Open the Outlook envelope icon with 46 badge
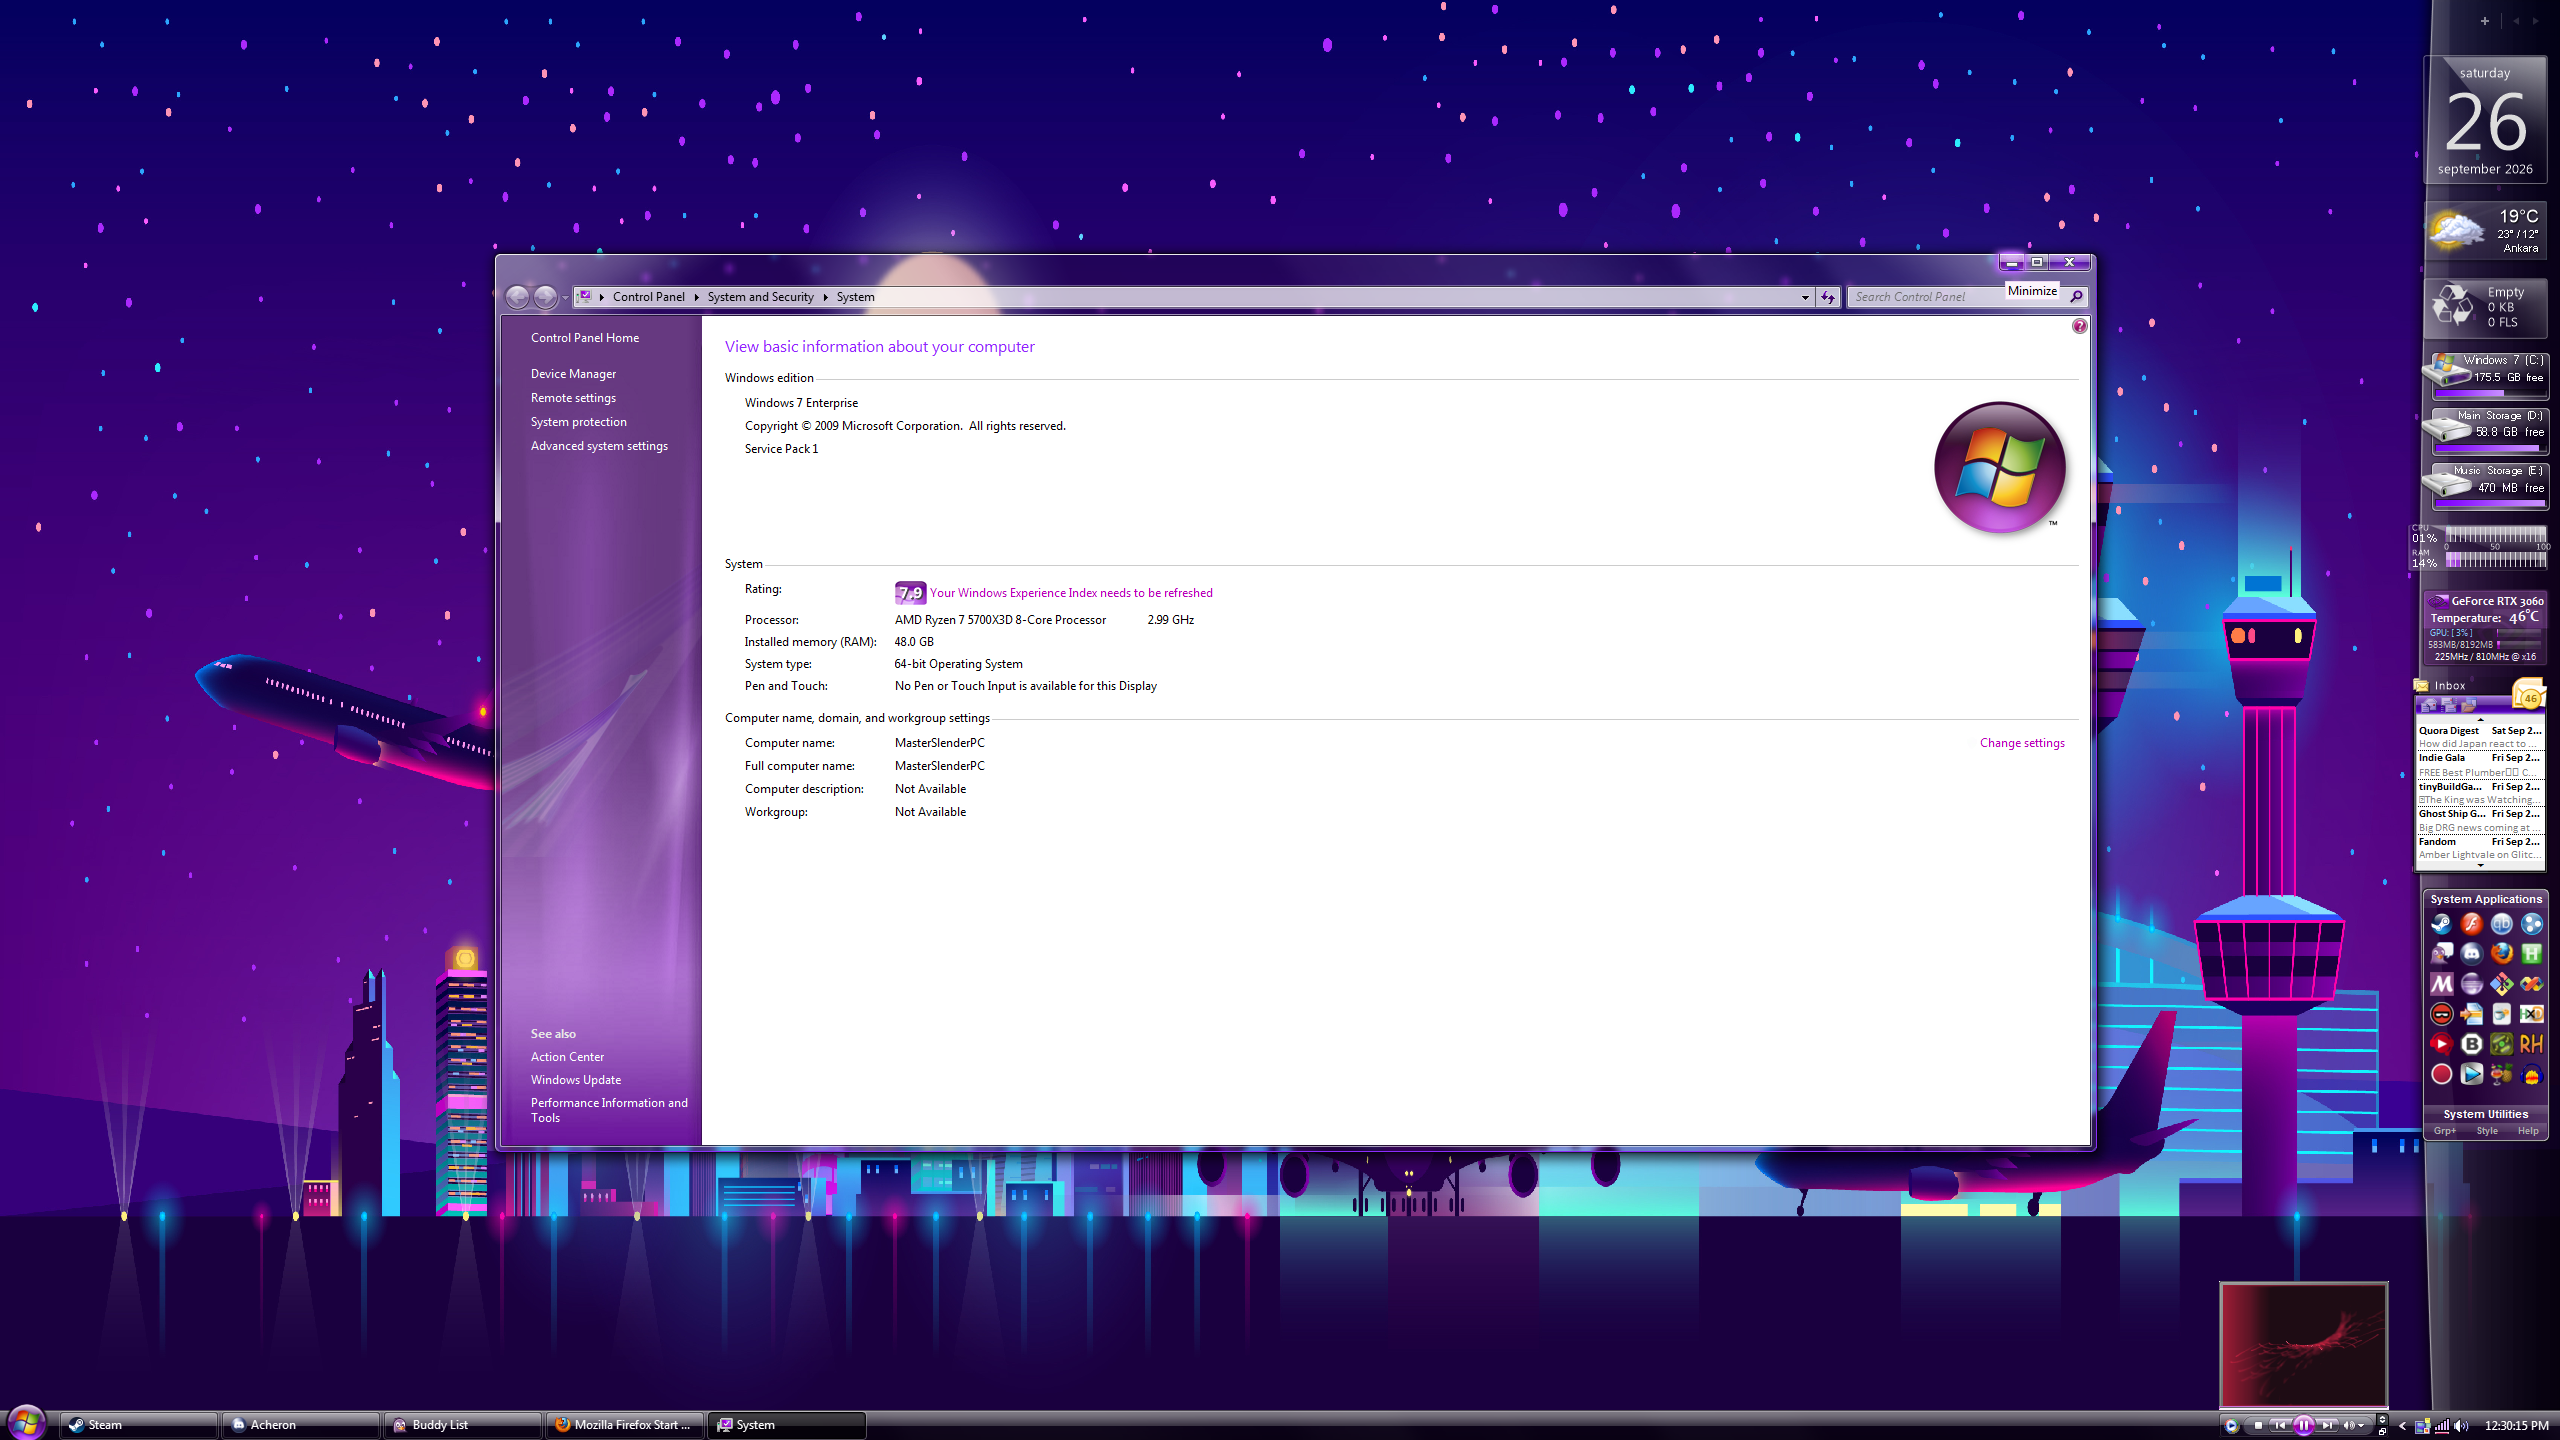 tap(2528, 694)
